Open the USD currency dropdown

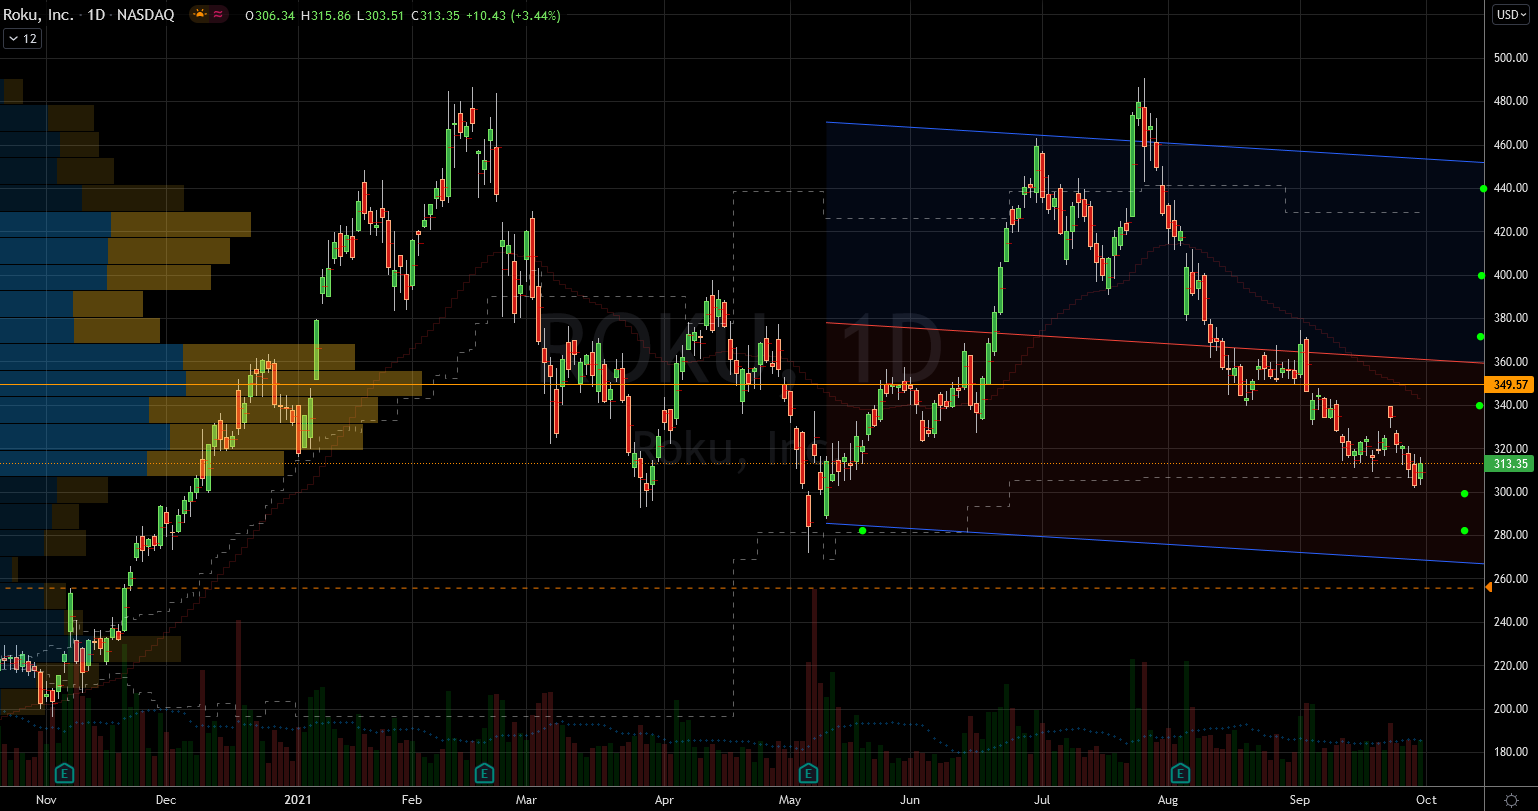click(x=1512, y=15)
